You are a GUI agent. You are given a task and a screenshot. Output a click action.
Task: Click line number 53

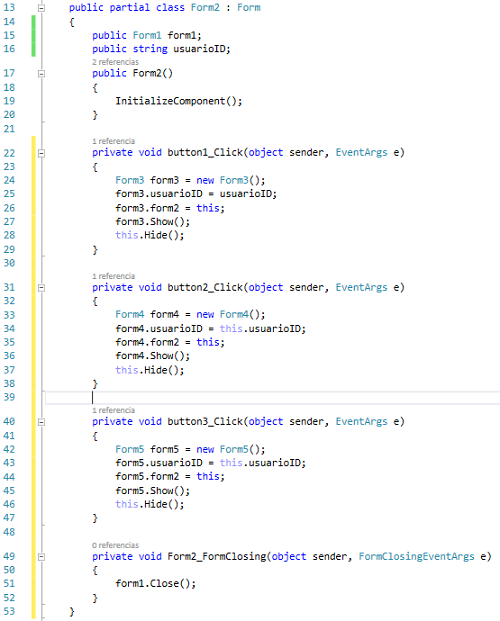click(9, 611)
